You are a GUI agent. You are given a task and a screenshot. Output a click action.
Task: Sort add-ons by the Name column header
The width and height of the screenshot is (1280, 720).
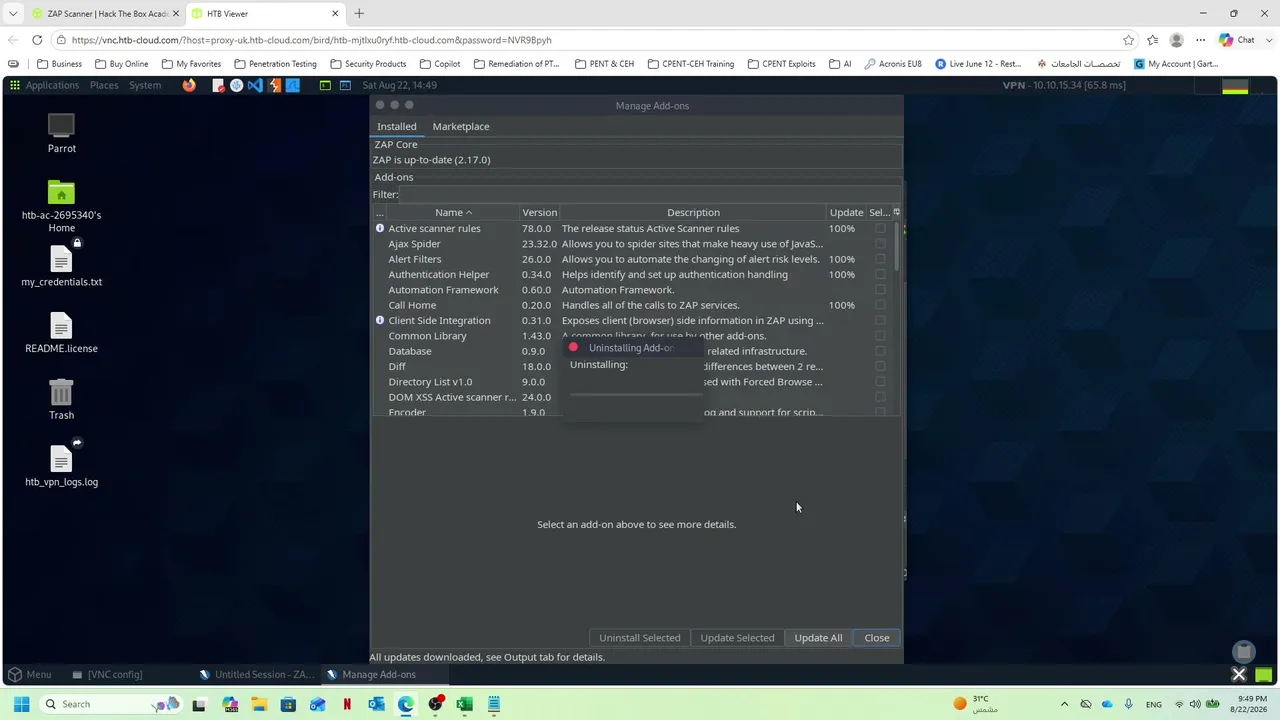click(x=453, y=212)
